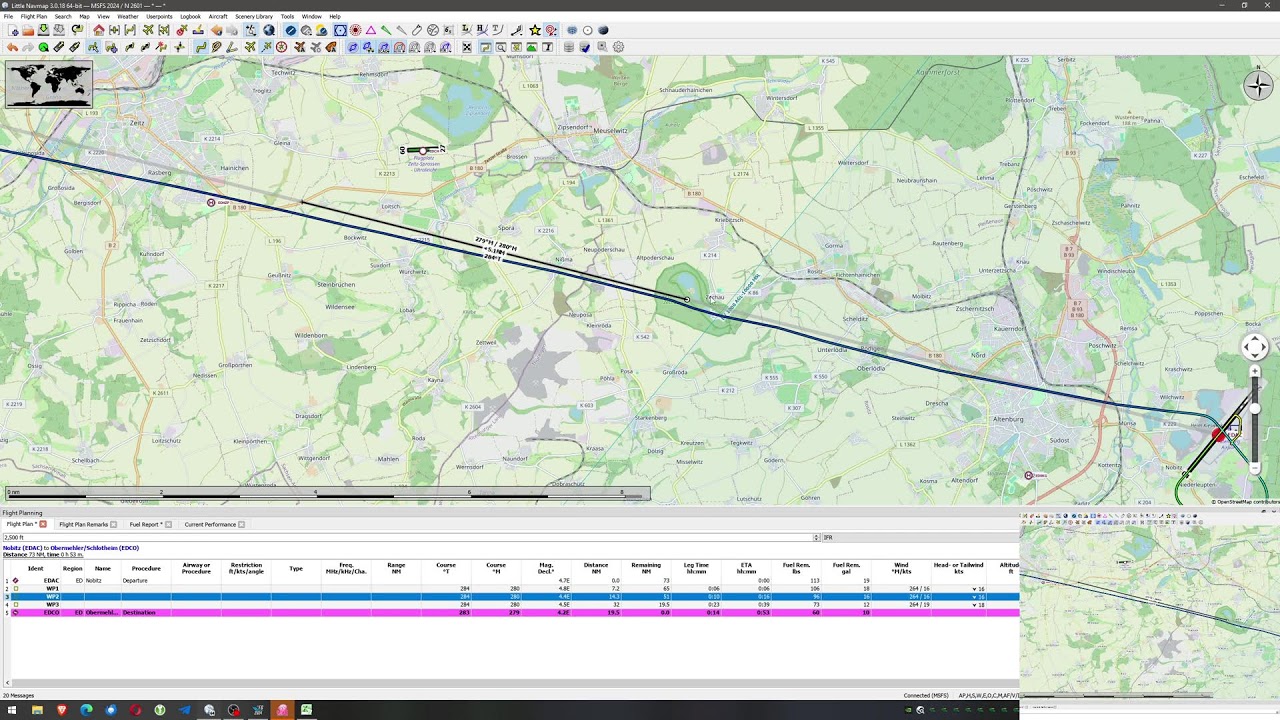Sort by the Ident column header

click(x=36, y=568)
